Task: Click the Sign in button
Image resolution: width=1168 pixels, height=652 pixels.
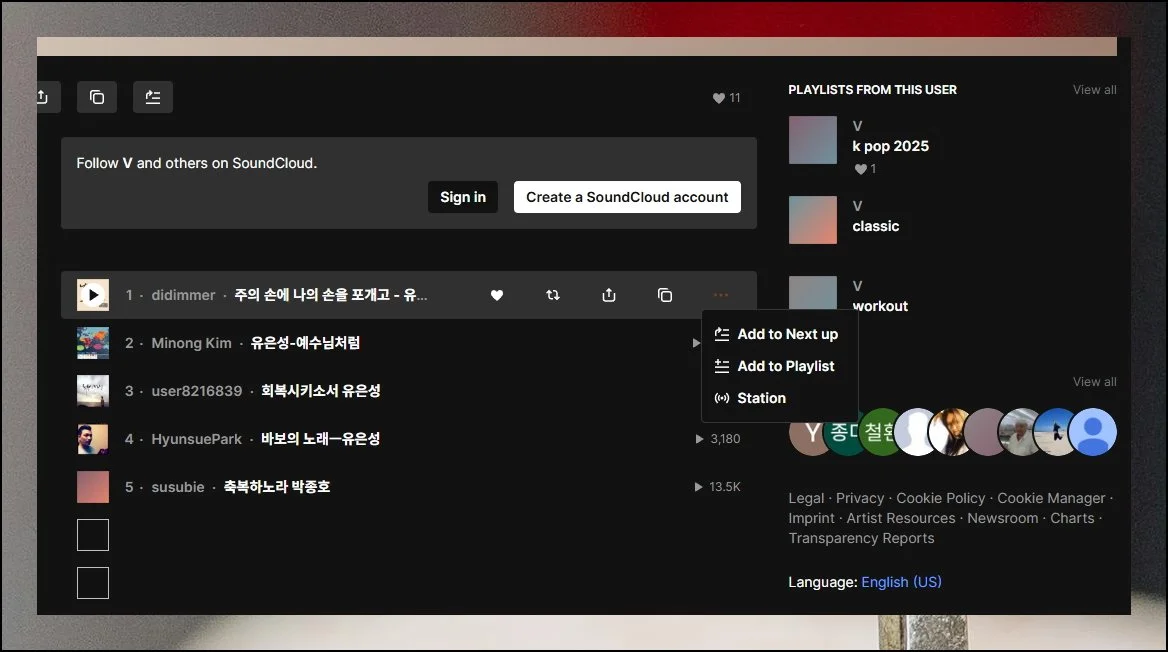Action: (463, 197)
